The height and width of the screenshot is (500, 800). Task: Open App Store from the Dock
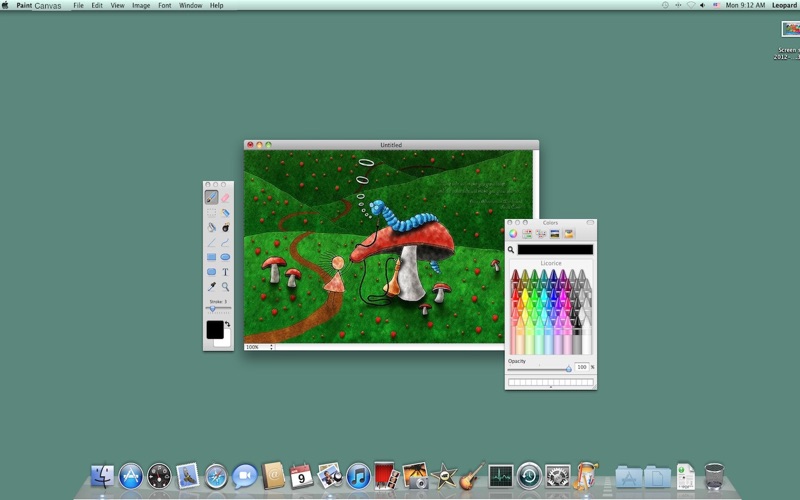(131, 476)
